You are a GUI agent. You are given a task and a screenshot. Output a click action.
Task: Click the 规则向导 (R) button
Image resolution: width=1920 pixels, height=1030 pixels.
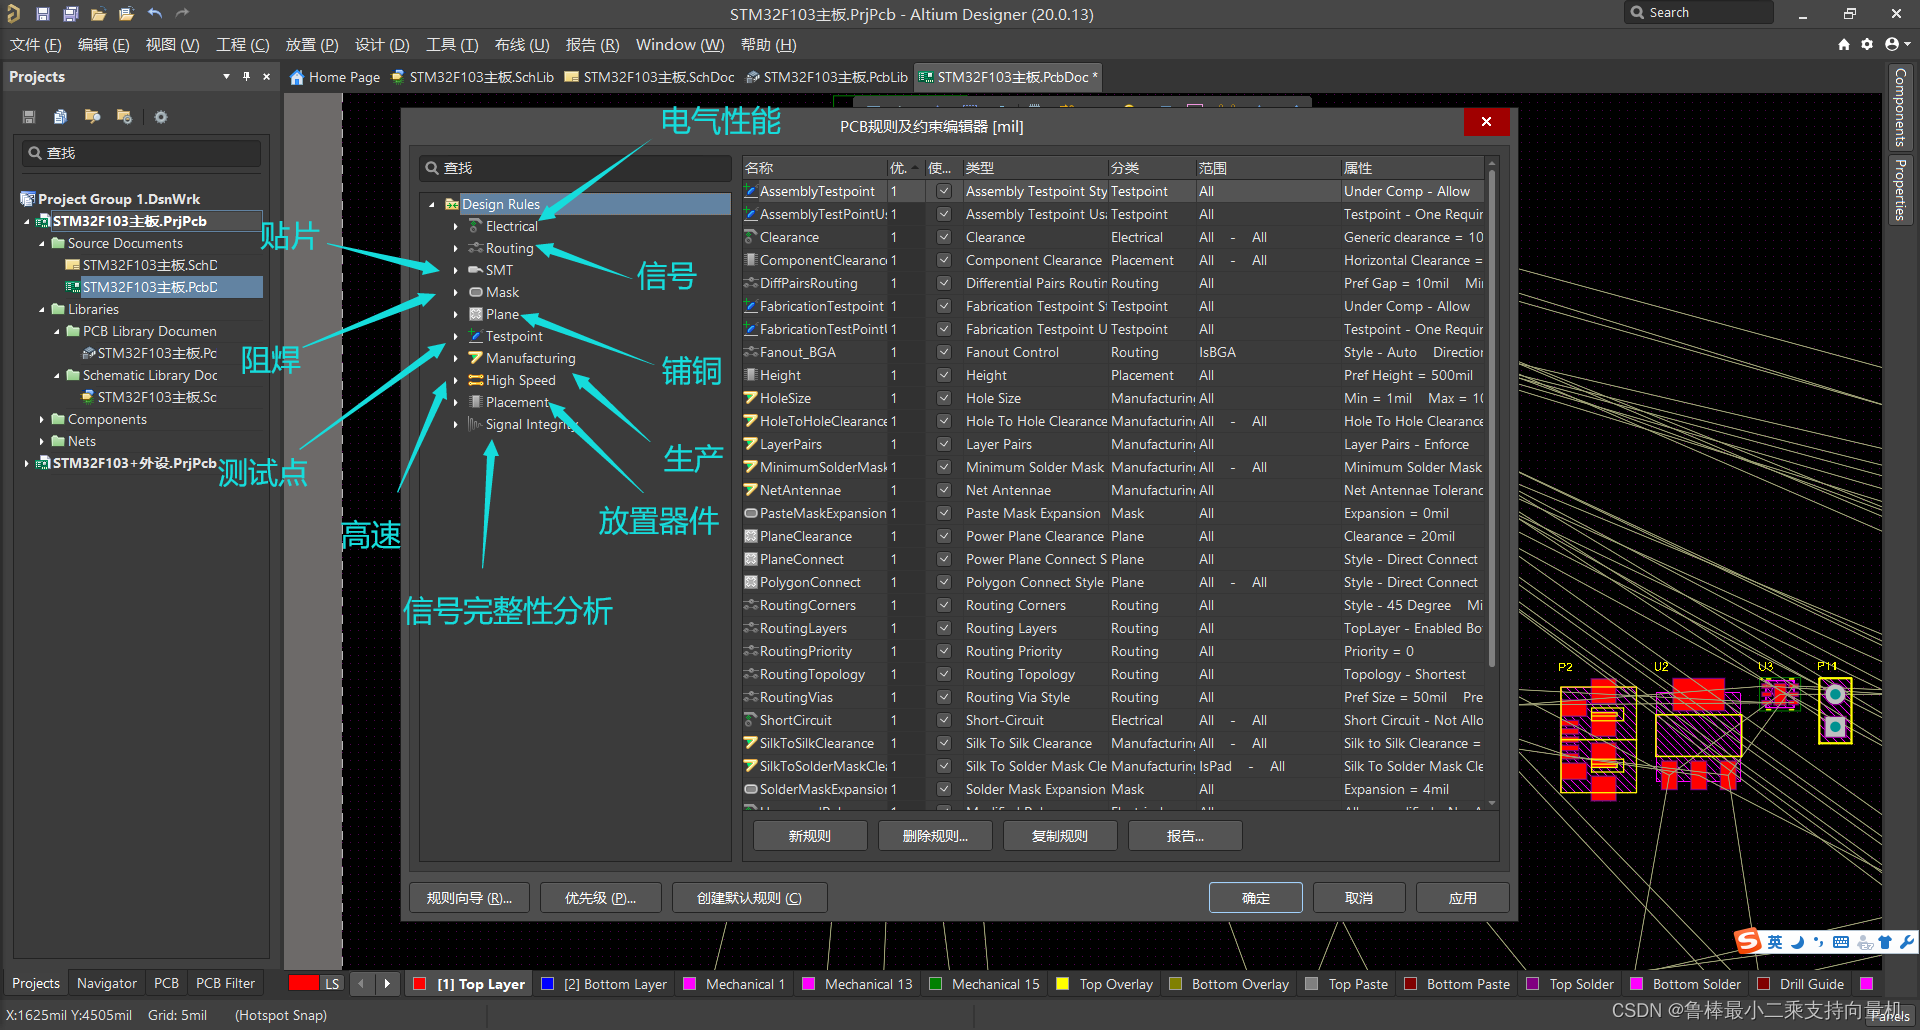(469, 898)
